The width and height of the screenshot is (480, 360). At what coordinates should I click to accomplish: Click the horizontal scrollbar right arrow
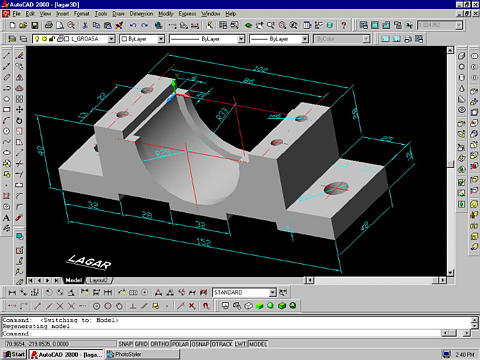(x=442, y=280)
